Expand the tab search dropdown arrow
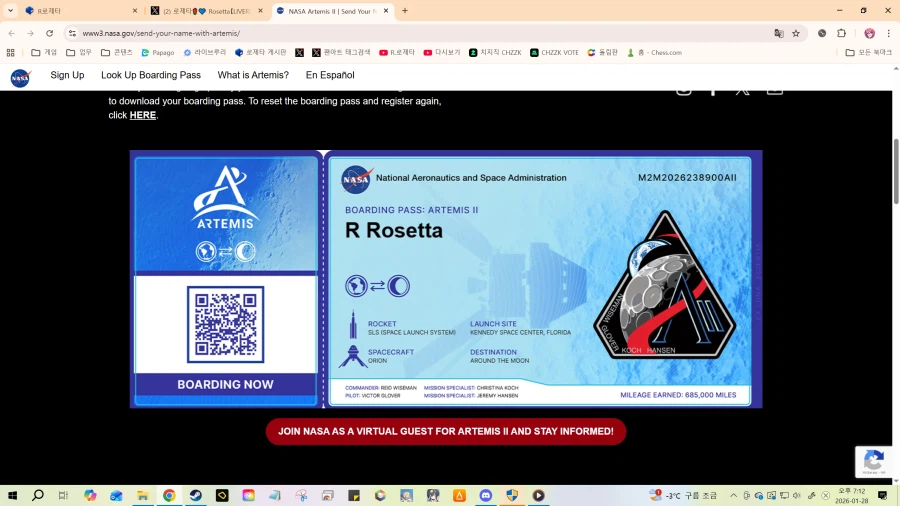 tap(10, 10)
